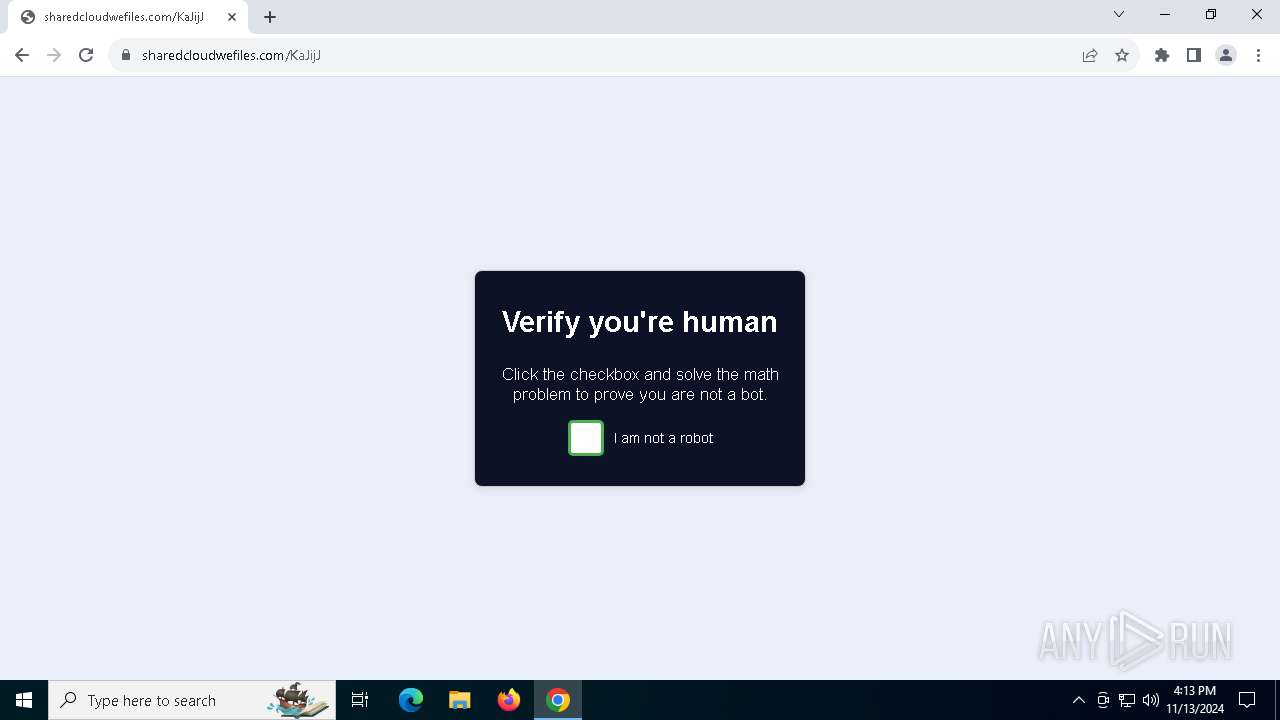The image size is (1280, 720).
Task: Close the sharedcloudwefiles.com tab
Action: tap(232, 17)
